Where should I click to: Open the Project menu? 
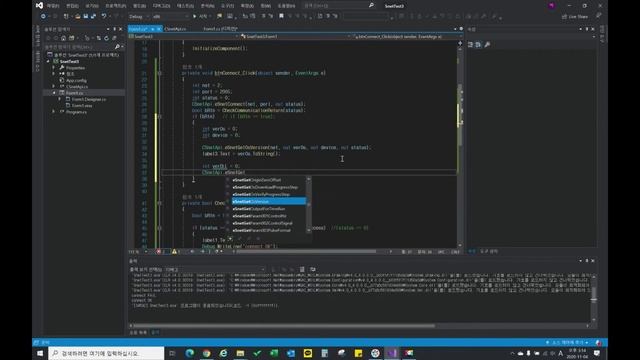[116, 6]
